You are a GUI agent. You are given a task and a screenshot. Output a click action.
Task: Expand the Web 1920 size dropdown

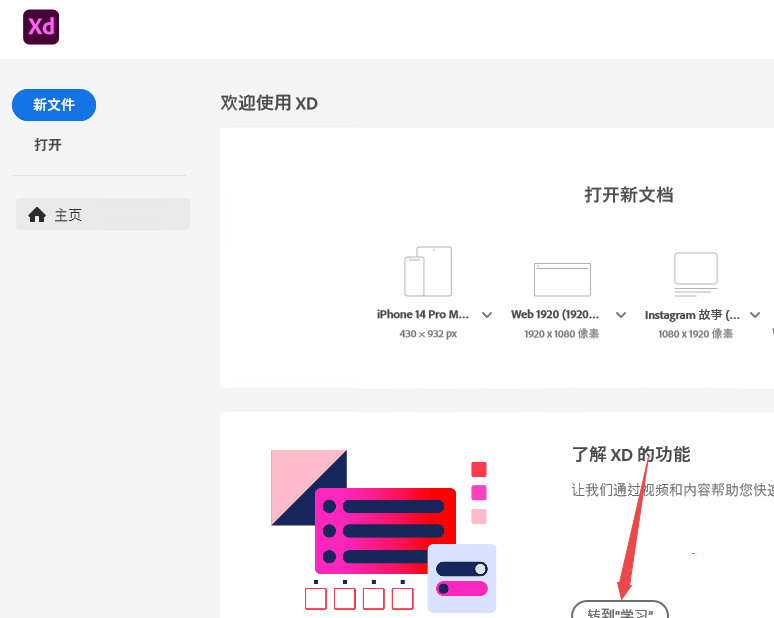pyautogui.click(x=621, y=315)
